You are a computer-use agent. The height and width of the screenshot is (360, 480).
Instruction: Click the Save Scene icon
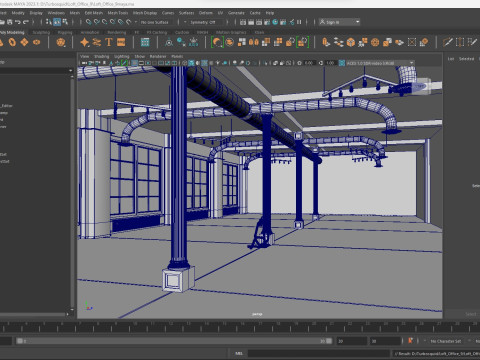click(x=10, y=22)
